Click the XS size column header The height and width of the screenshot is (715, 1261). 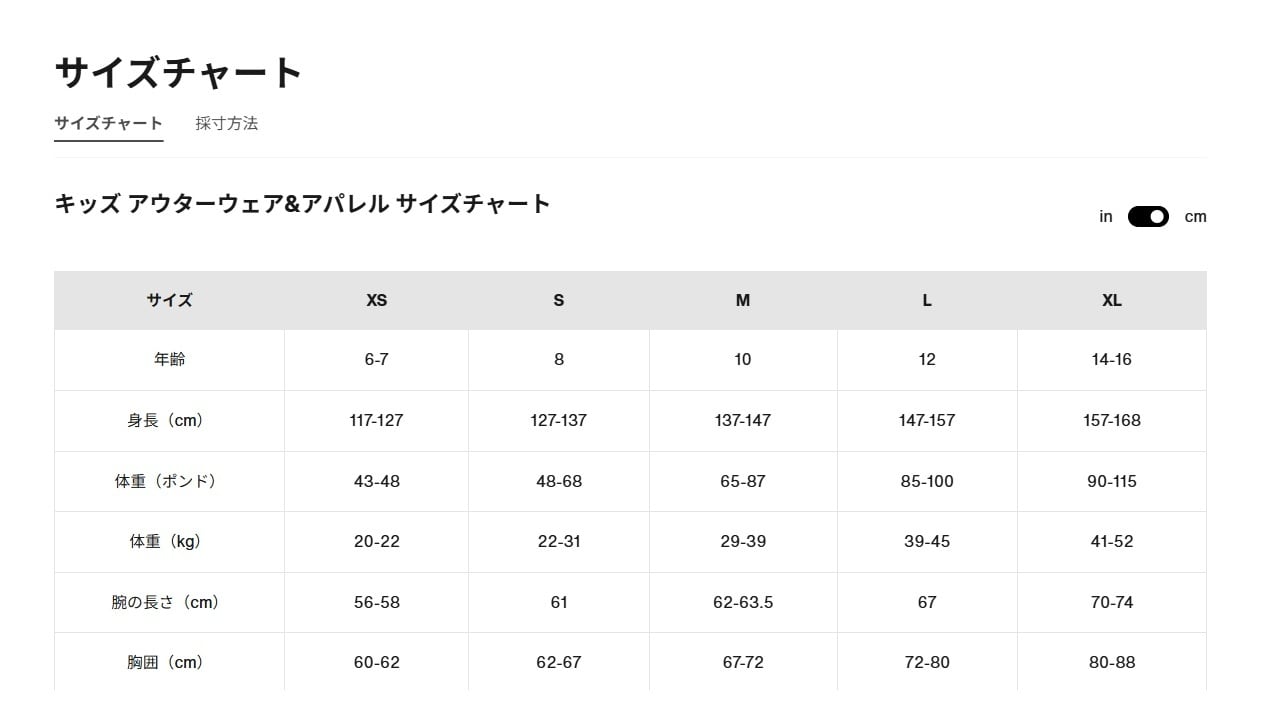(x=376, y=300)
